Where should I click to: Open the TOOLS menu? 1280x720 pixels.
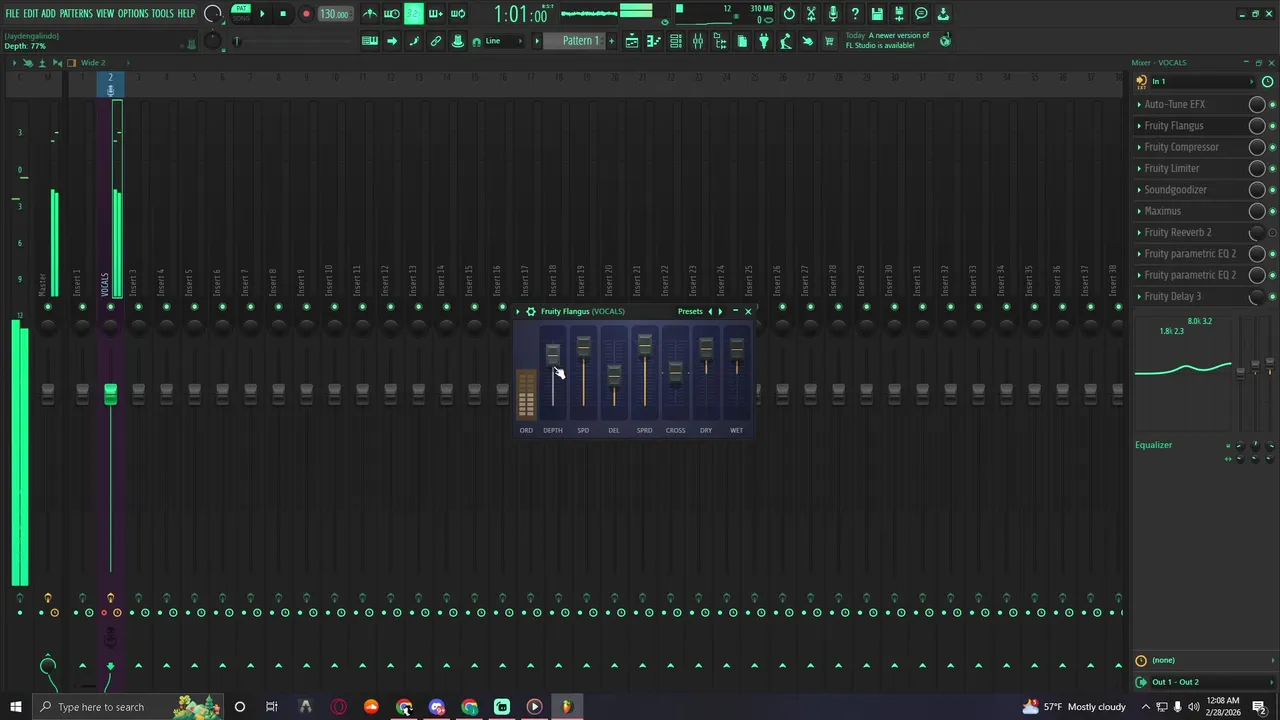(x=162, y=14)
